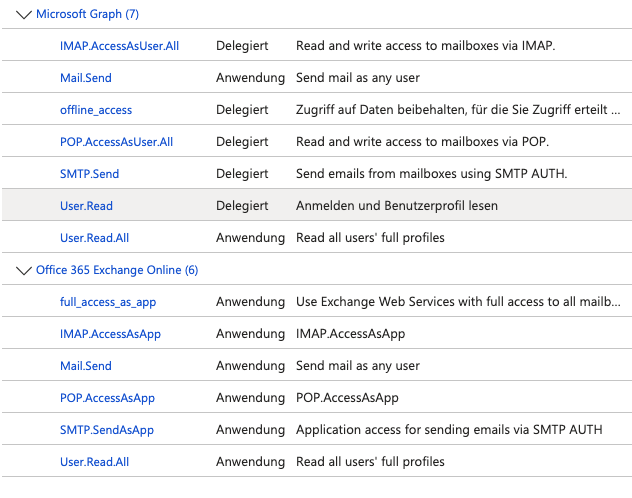Open the POP.AccessAsApp permission link
The width and height of the screenshot is (632, 498).
tap(107, 398)
